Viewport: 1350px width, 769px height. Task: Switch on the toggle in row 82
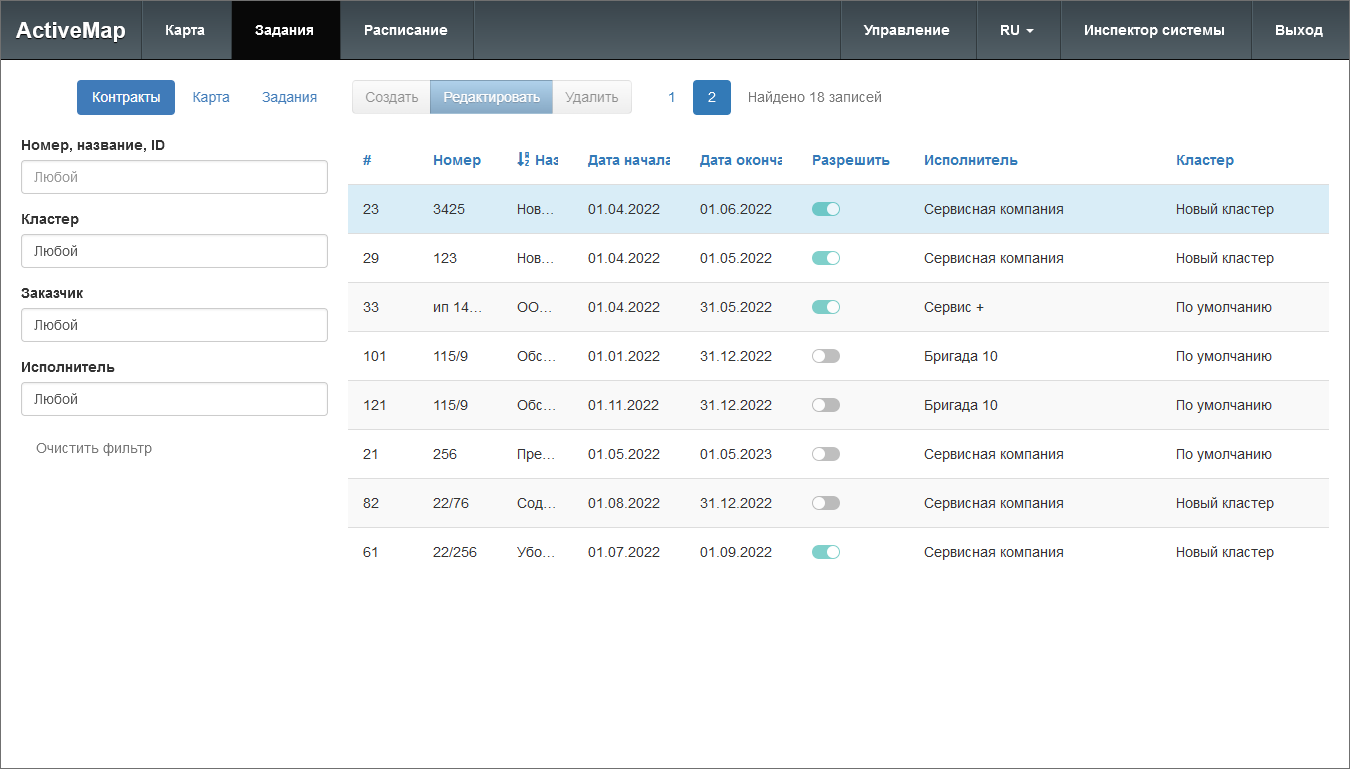825,503
